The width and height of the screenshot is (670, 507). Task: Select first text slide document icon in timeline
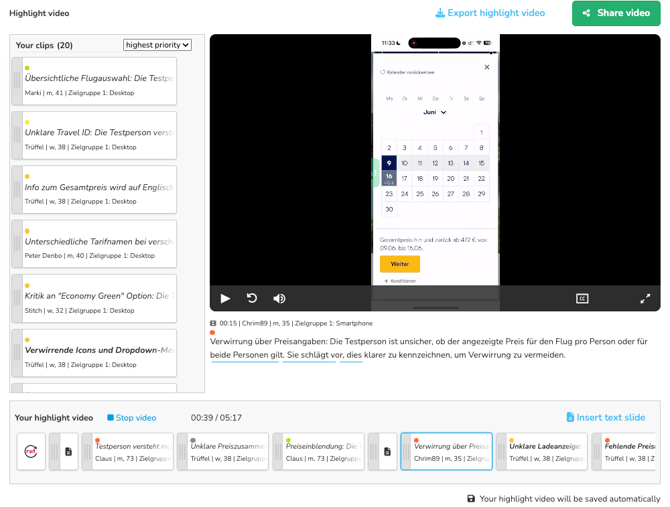[68, 451]
